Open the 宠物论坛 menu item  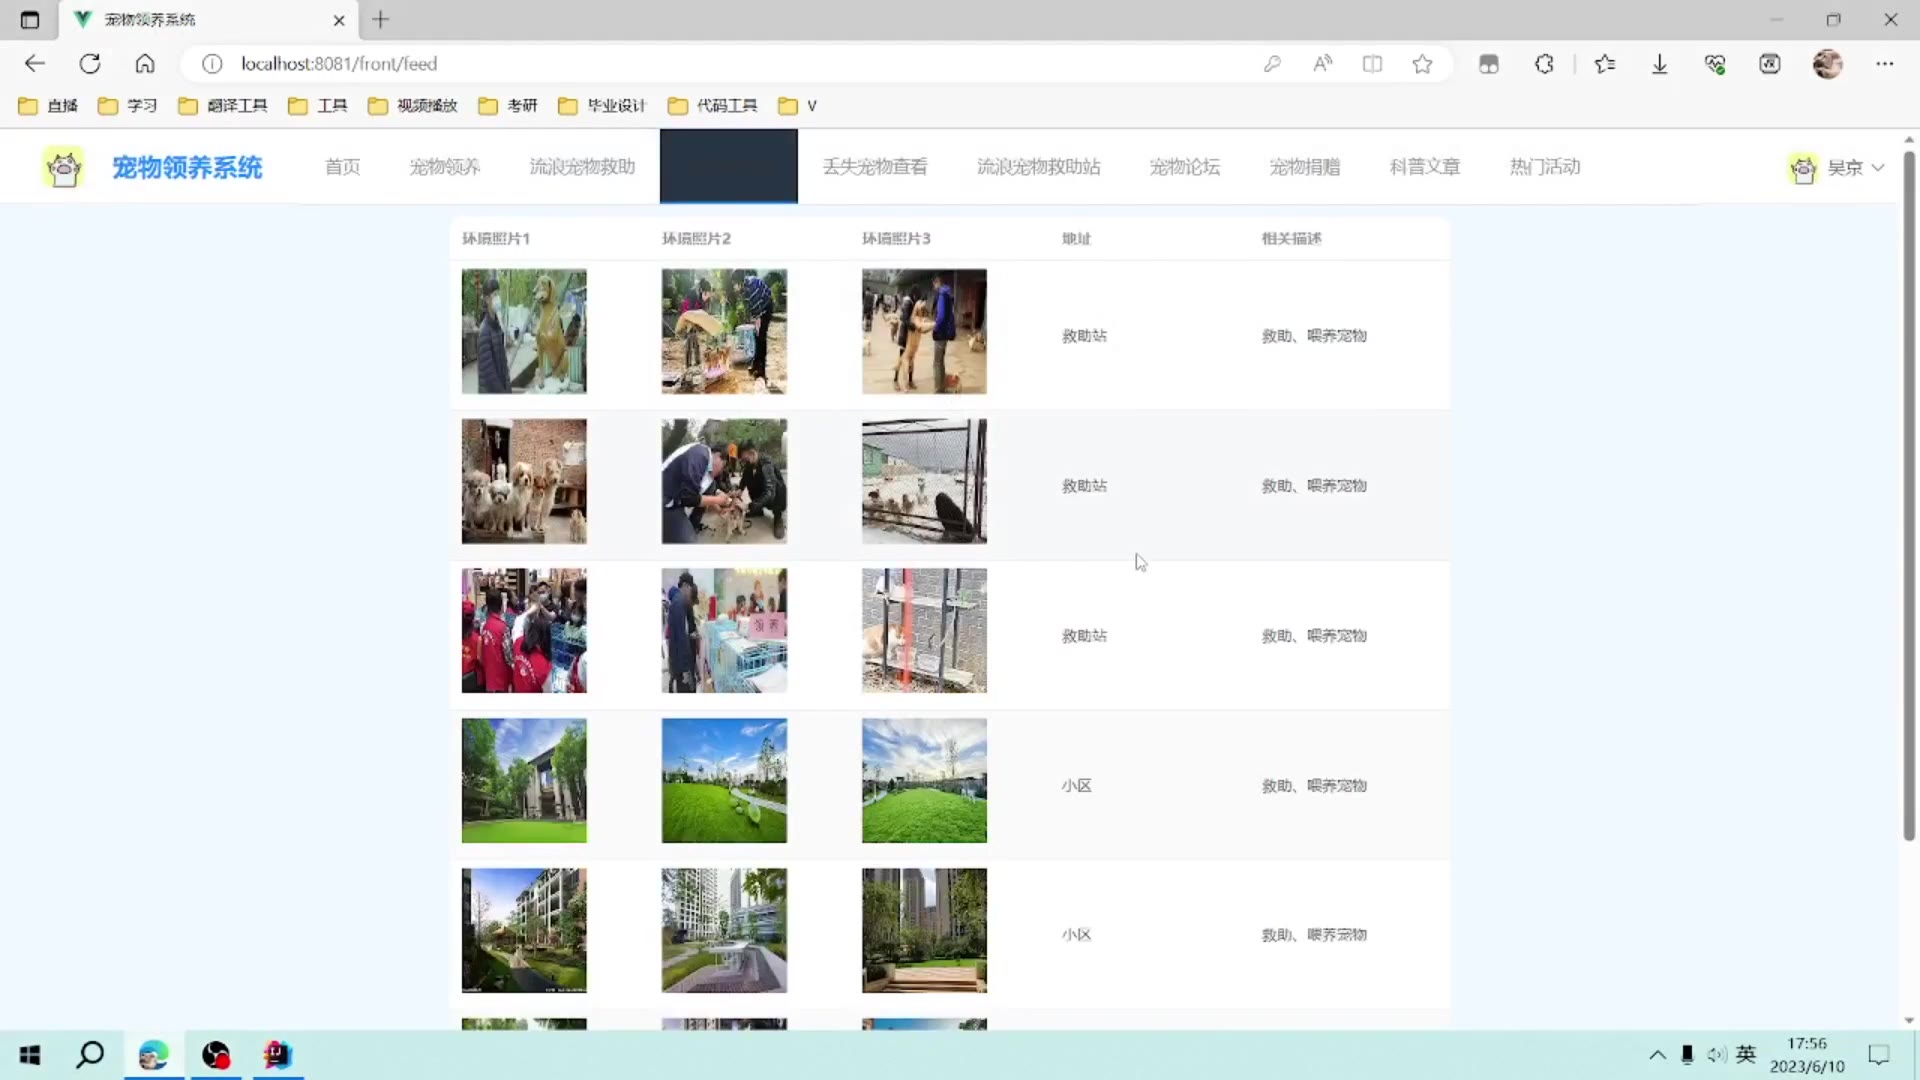tap(1185, 167)
